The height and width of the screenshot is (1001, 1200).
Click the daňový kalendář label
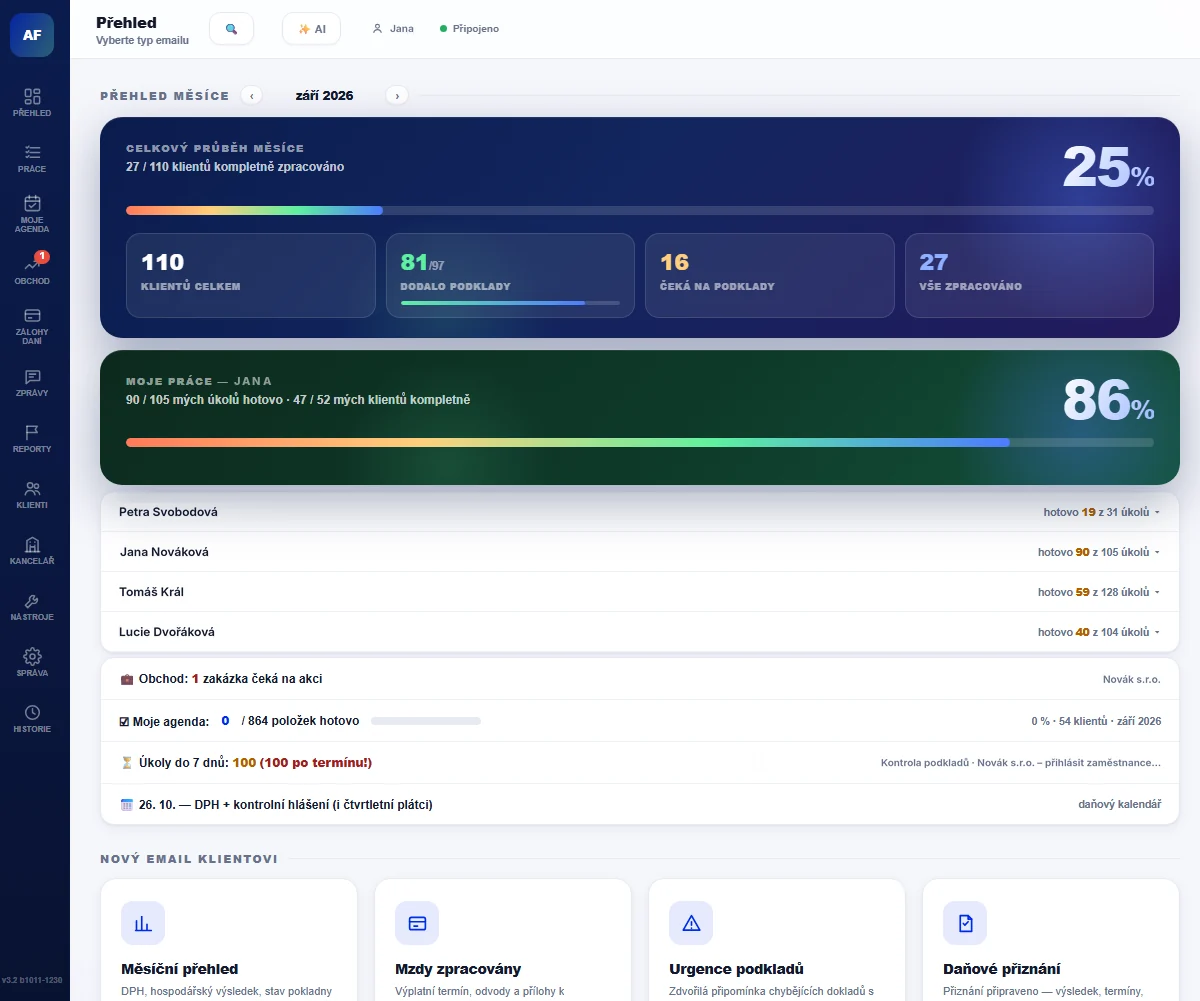[x=1120, y=805]
